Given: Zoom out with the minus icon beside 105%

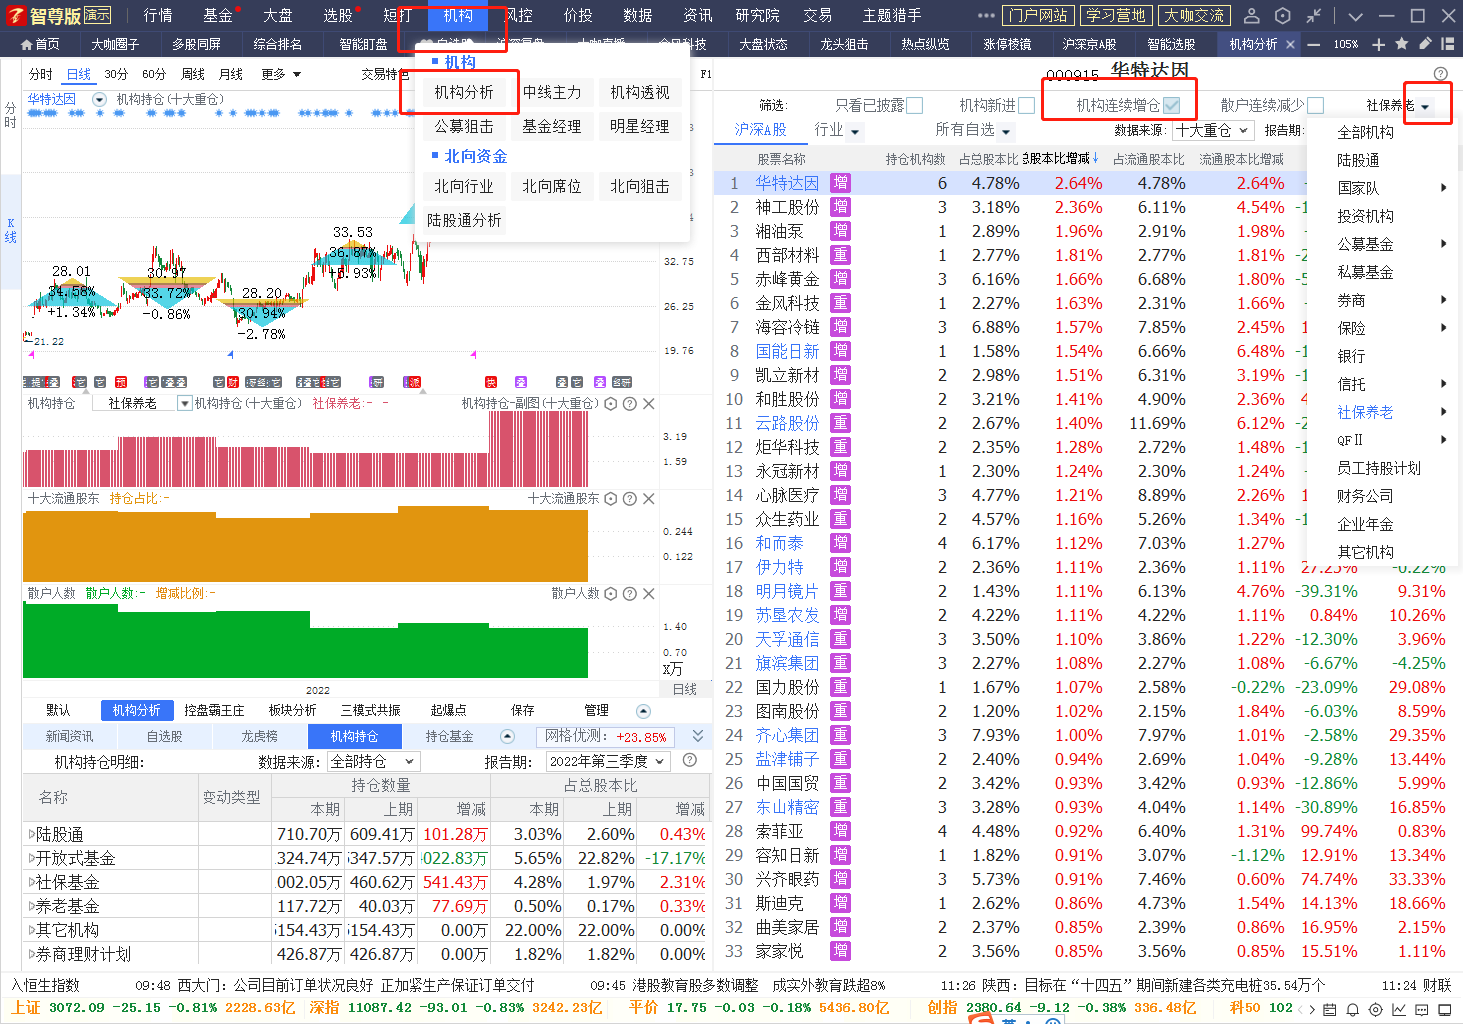Looking at the screenshot, I should point(1314,44).
